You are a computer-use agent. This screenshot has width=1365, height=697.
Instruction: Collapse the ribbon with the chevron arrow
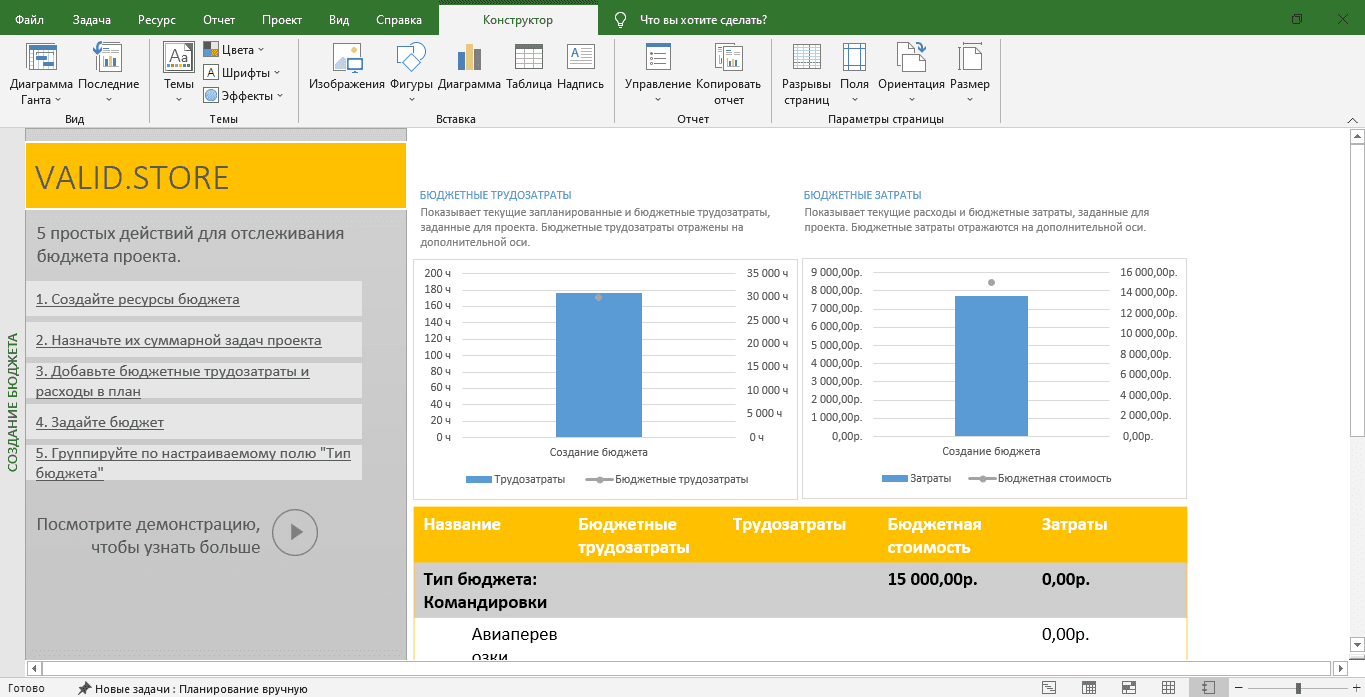tap(1351, 119)
